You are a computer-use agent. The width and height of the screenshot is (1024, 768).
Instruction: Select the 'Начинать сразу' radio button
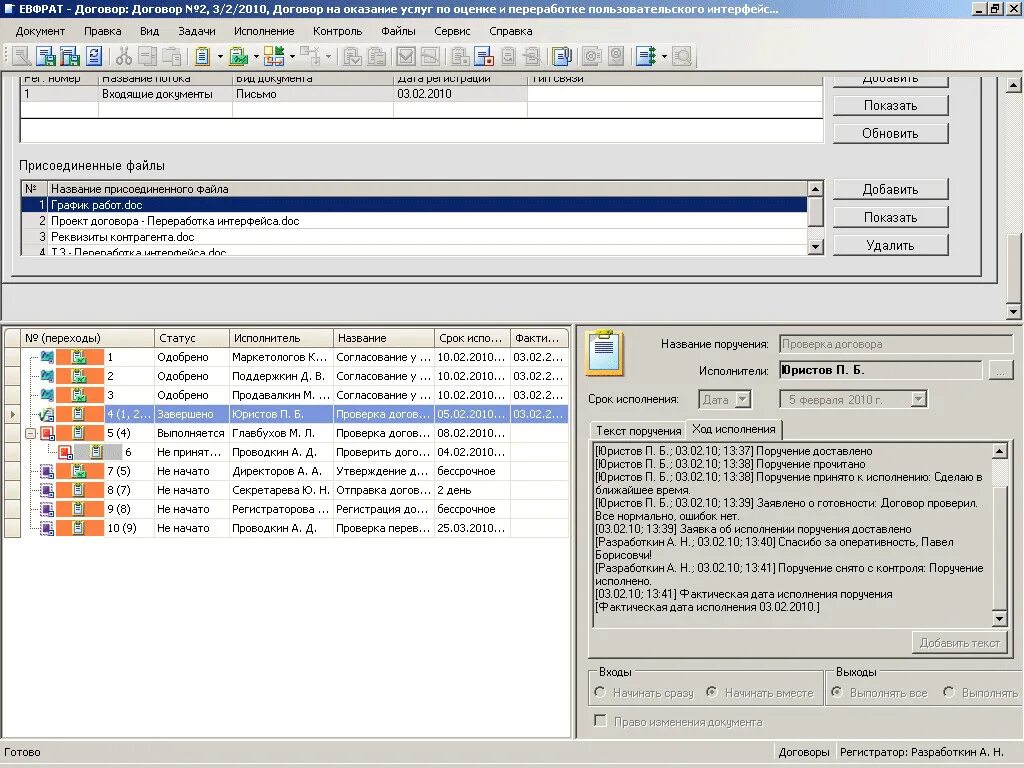pos(600,692)
